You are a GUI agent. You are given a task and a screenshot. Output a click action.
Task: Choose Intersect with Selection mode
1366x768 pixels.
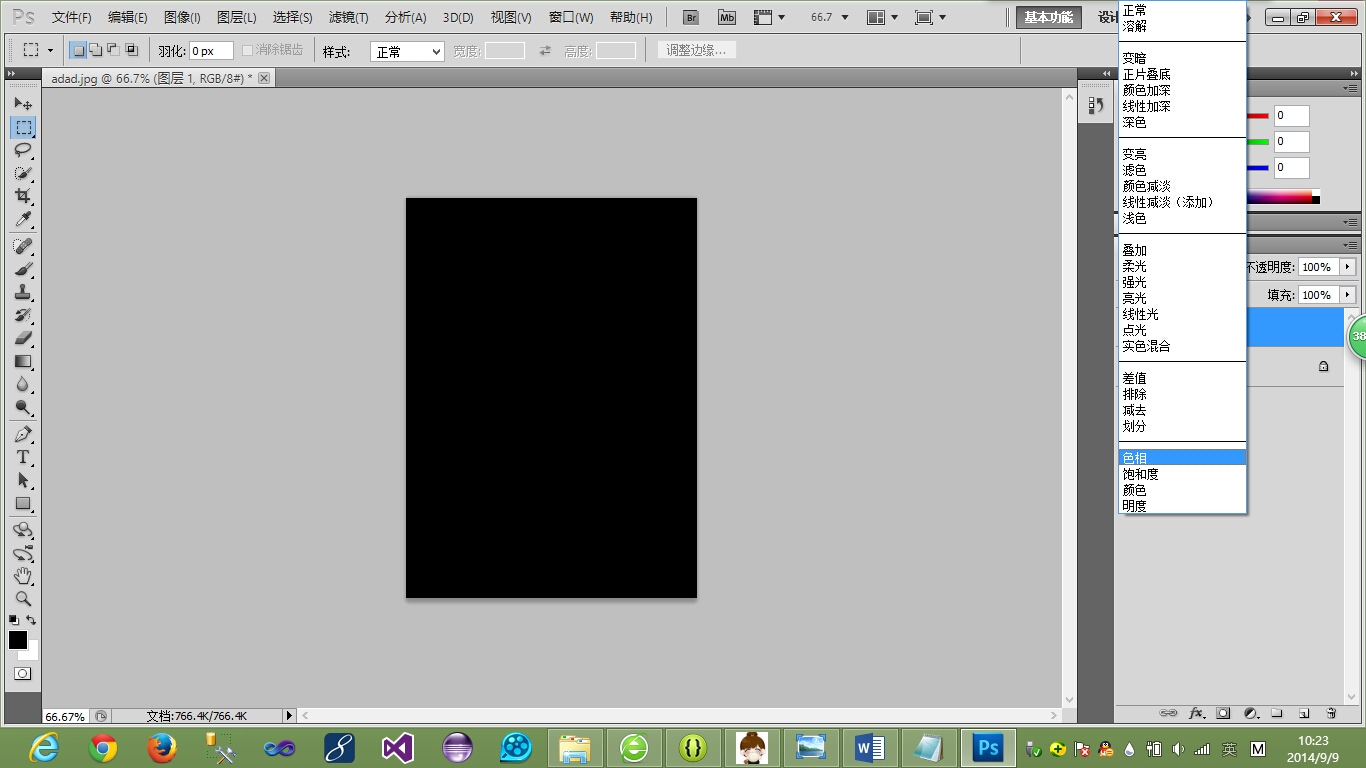tap(131, 50)
